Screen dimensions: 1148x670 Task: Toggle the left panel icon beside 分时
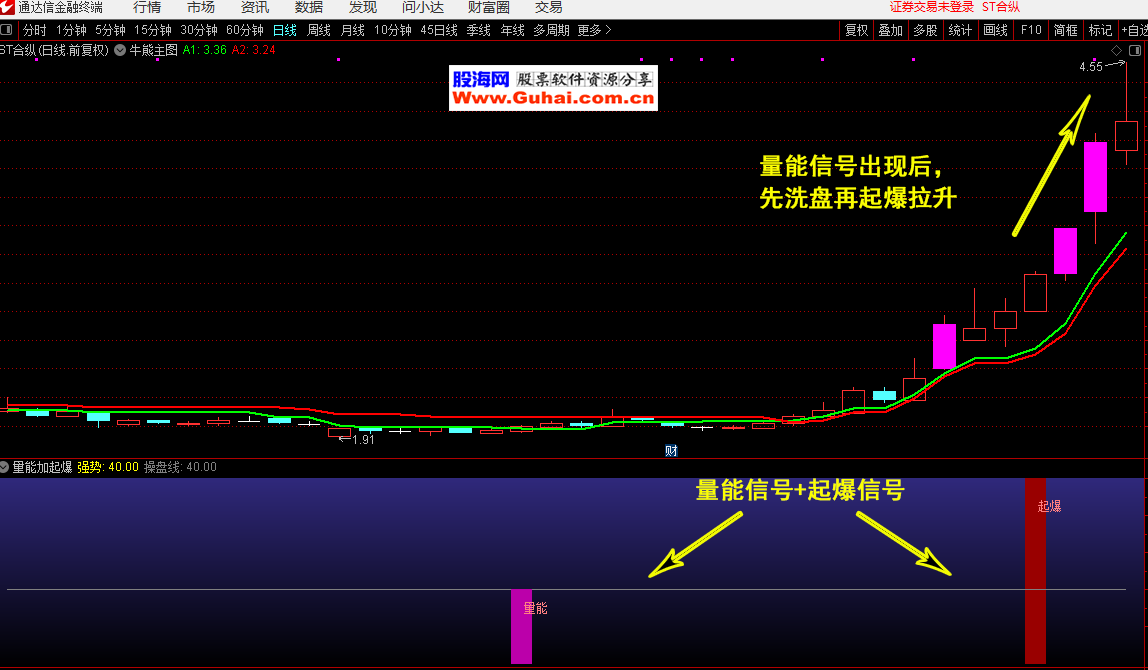7,30
